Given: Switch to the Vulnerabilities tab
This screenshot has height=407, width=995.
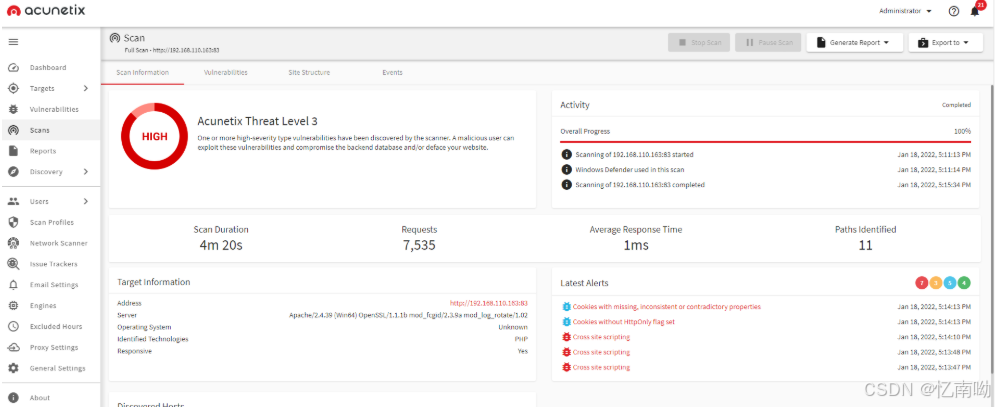Looking at the screenshot, I should click(225, 72).
